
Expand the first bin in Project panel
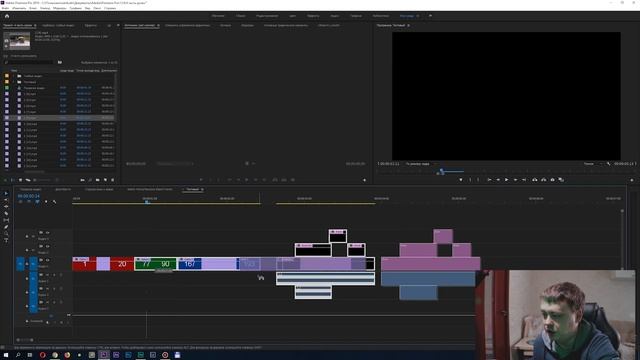pyautogui.click(x=13, y=76)
